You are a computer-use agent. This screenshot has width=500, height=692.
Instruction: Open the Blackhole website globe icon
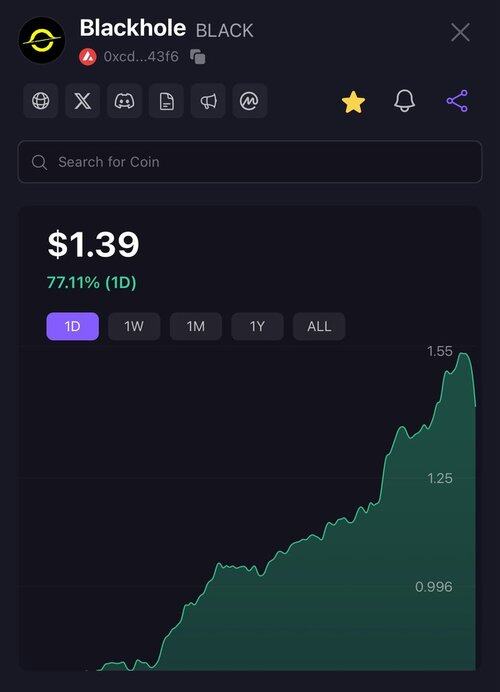[x=41, y=101]
